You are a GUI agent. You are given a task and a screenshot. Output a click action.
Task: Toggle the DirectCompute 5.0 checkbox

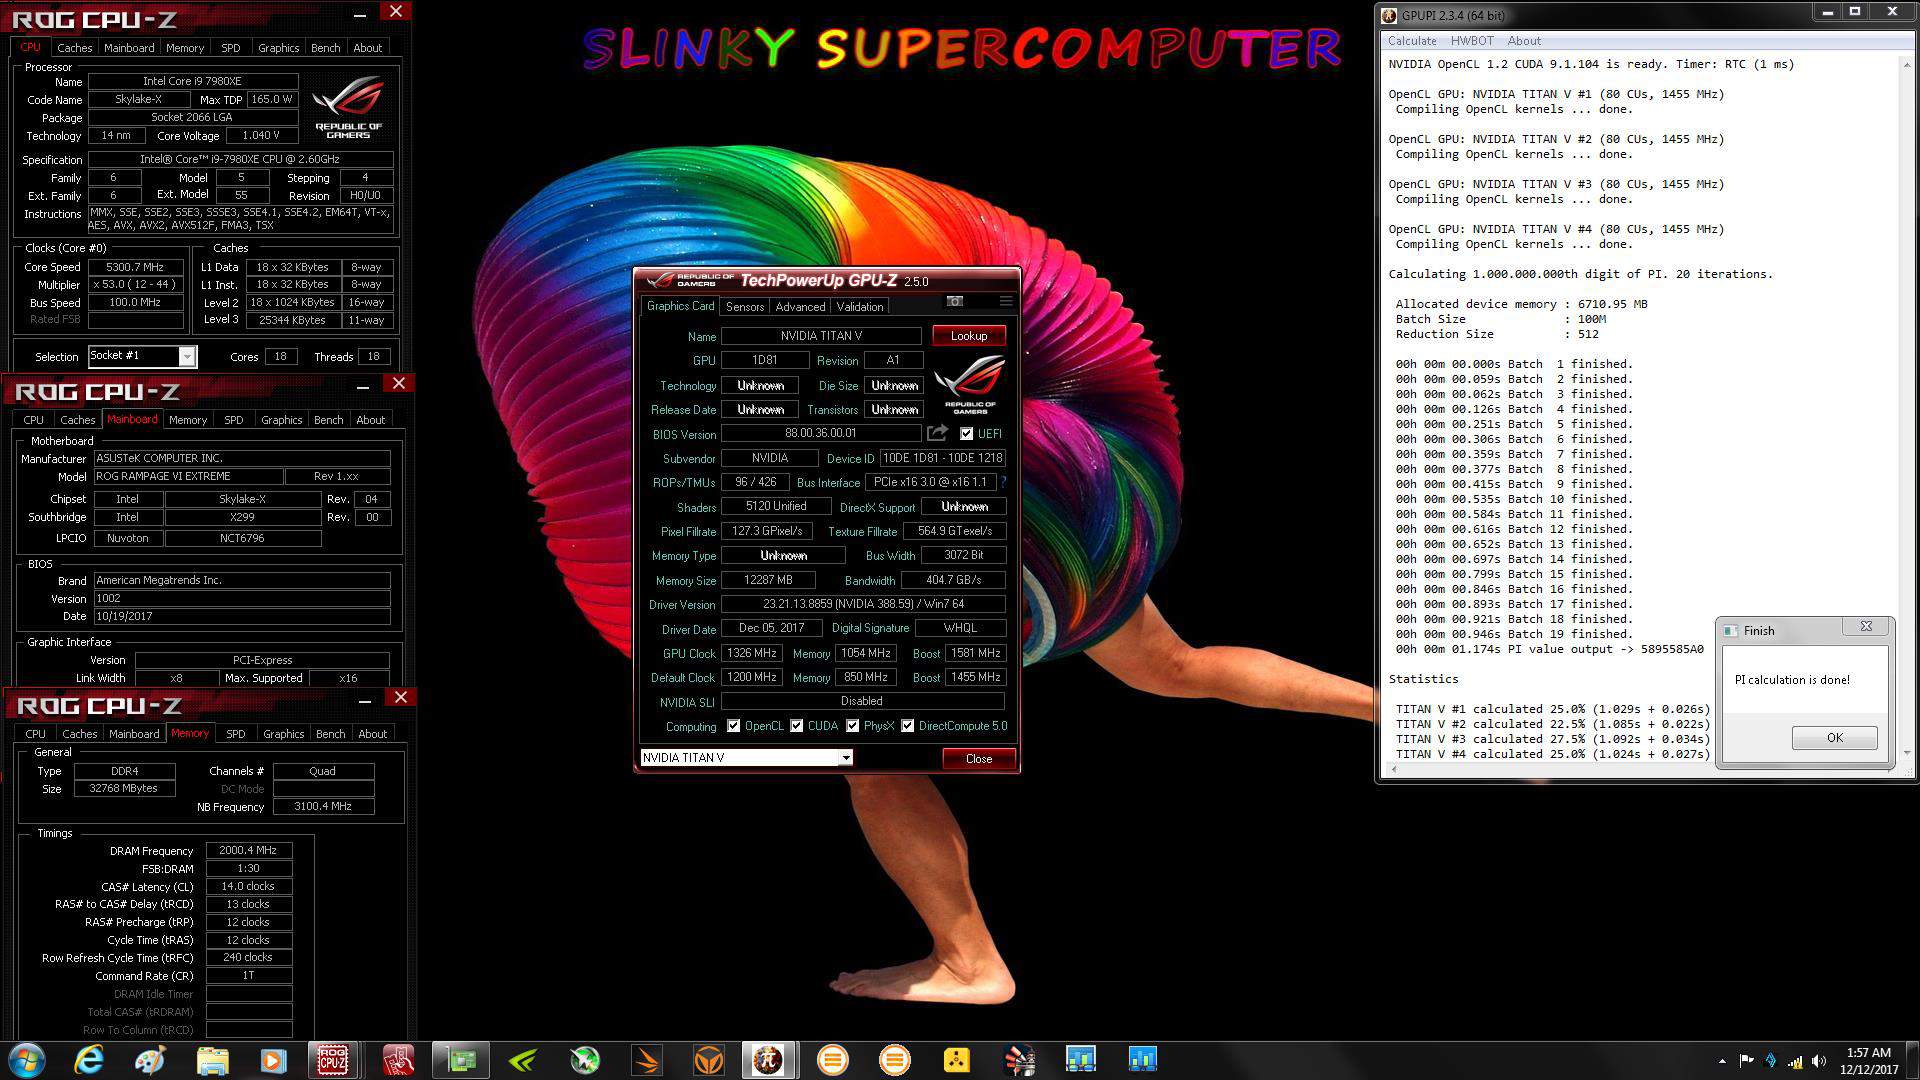pyautogui.click(x=908, y=726)
